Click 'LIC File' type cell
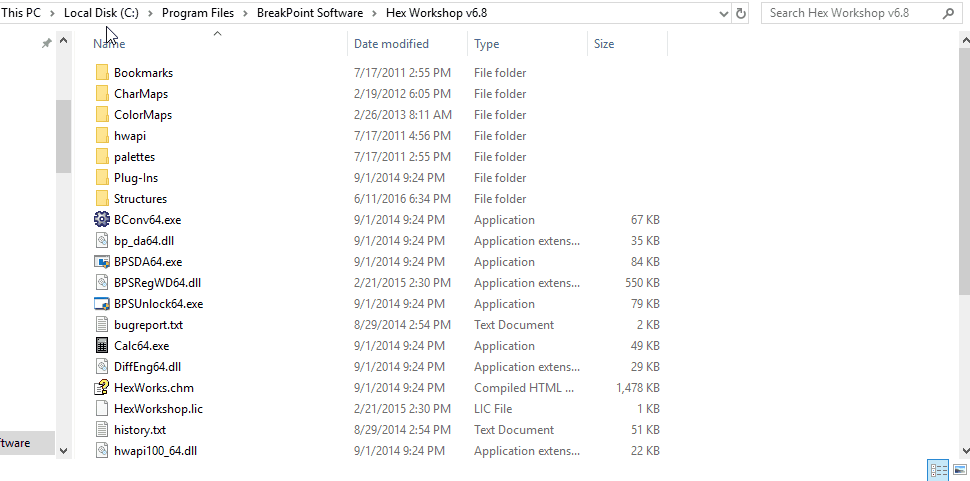The height and width of the screenshot is (481, 970). [x=493, y=409]
